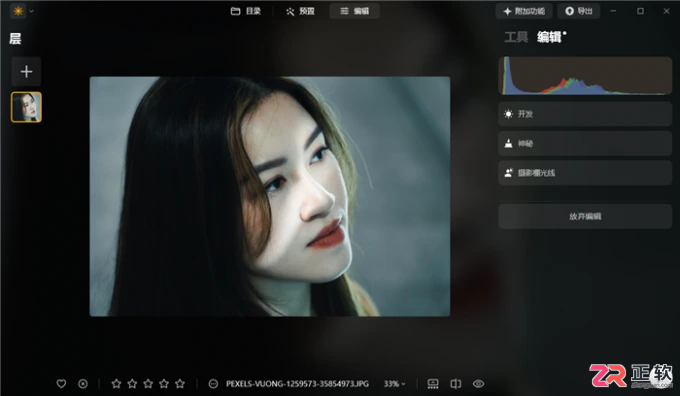
Task: Click the 导出 export button
Action: point(579,11)
